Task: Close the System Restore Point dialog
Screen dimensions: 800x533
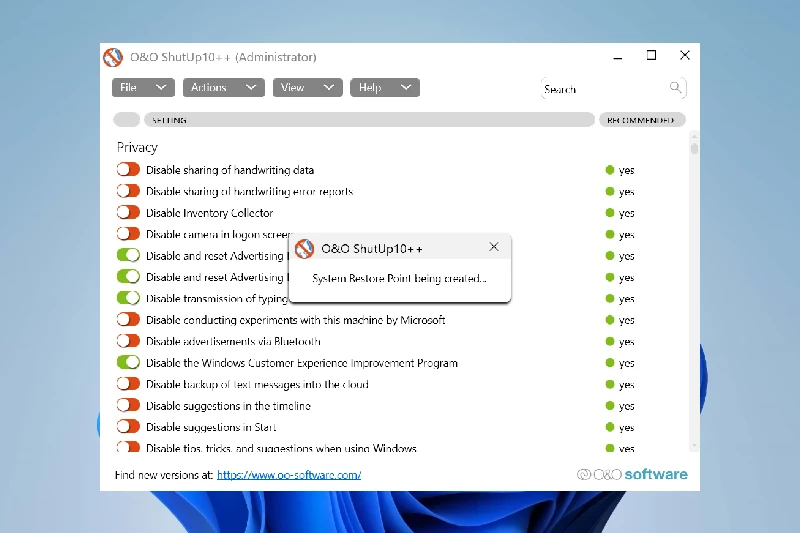Action: 494,247
